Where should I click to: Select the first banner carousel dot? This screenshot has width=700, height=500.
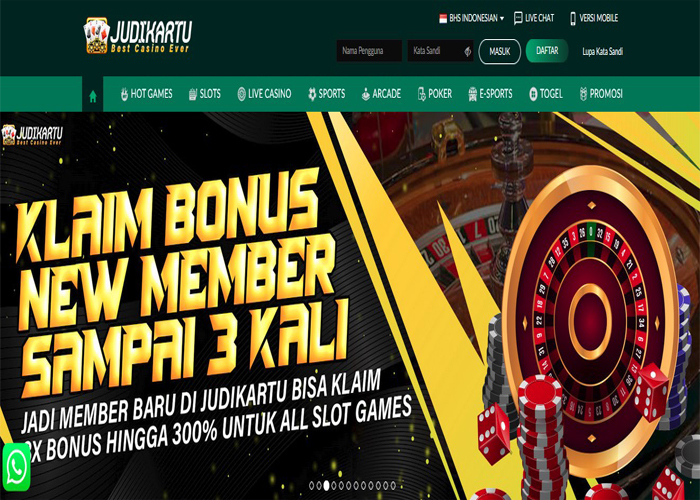pos(312,485)
